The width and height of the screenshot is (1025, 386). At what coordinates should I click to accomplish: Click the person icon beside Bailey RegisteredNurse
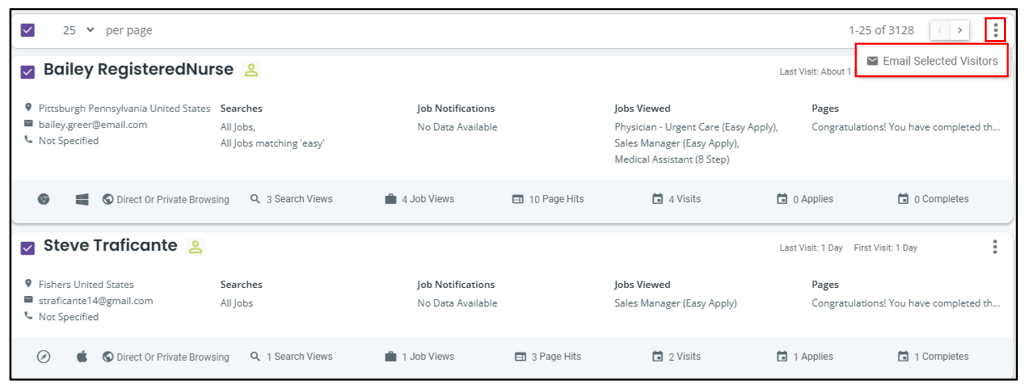pyautogui.click(x=252, y=70)
